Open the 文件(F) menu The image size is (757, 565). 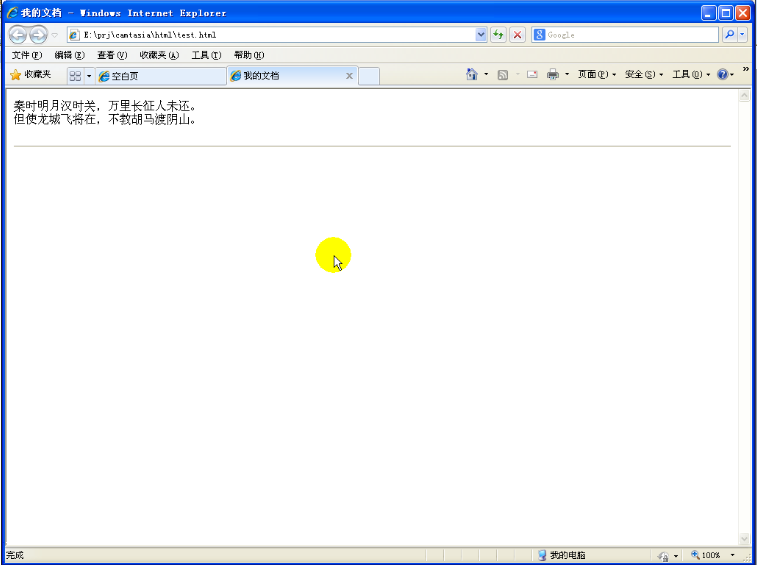[x=26, y=55]
